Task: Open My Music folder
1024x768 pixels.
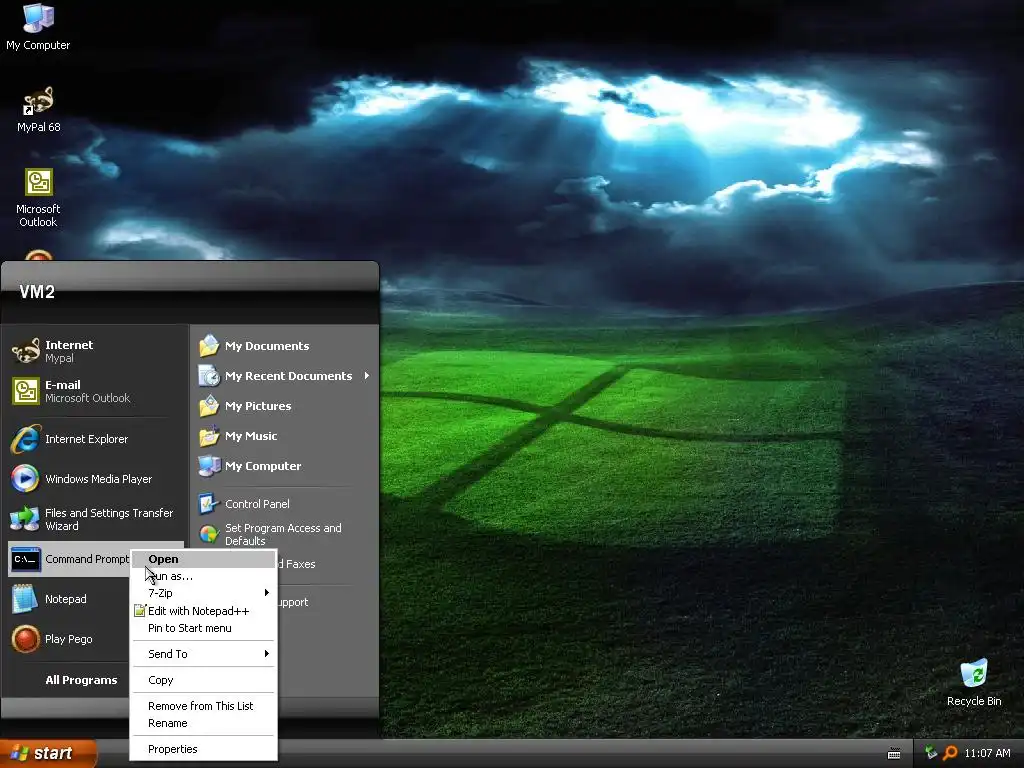Action: tap(285, 436)
